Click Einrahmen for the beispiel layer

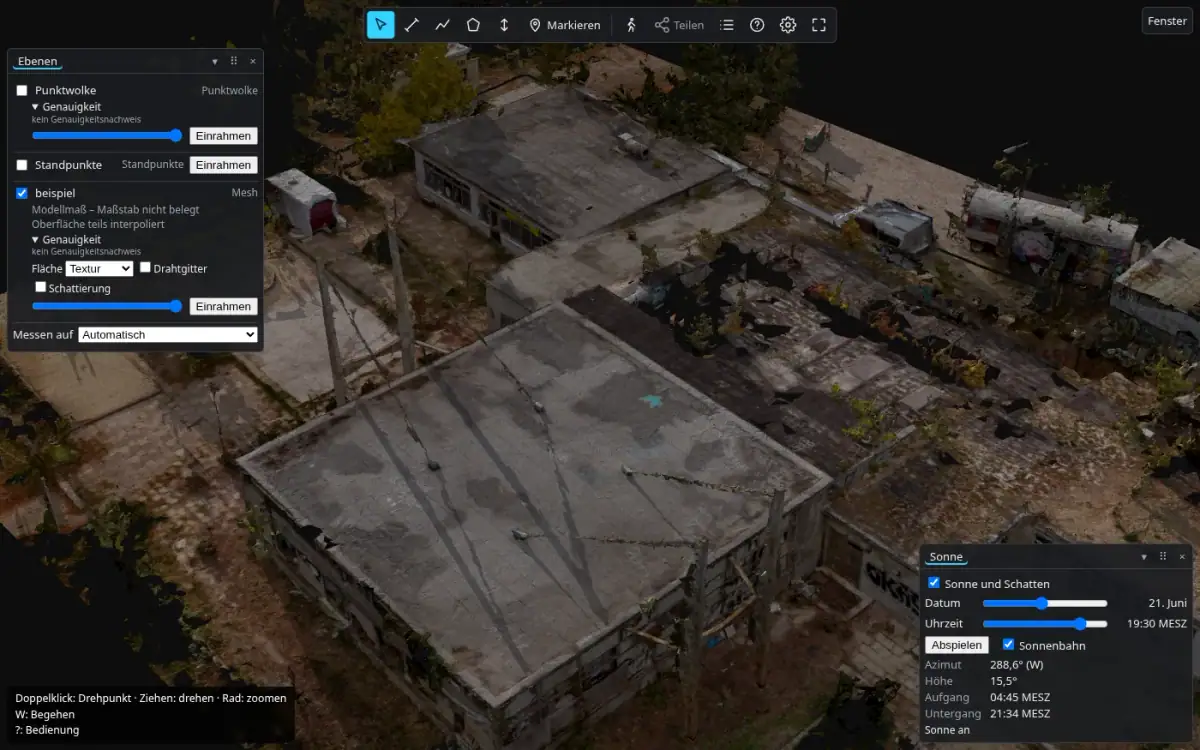[x=224, y=307]
